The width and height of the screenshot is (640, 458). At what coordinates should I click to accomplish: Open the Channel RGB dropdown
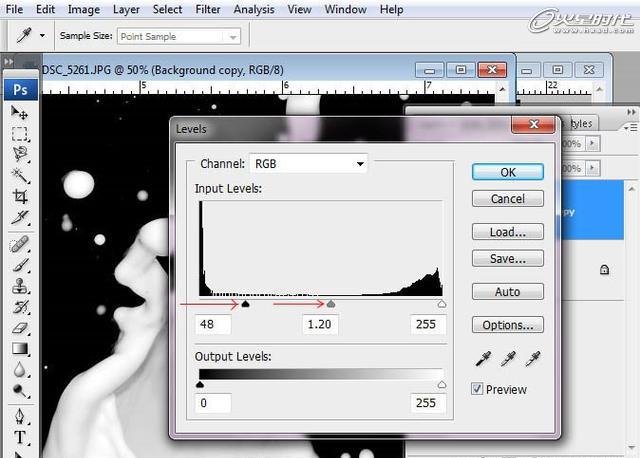308,163
